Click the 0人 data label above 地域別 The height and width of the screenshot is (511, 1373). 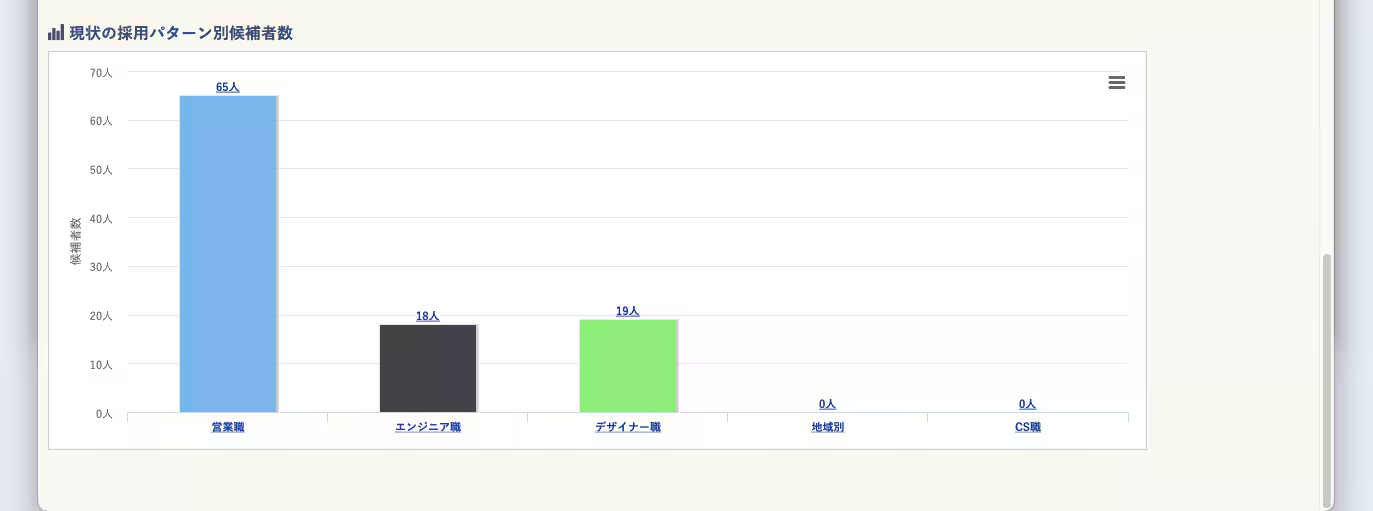[827, 404]
